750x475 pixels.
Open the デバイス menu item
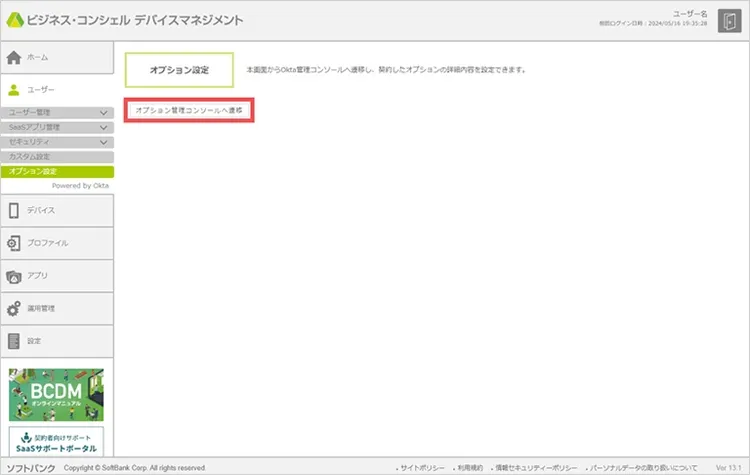pyautogui.click(x=57, y=210)
